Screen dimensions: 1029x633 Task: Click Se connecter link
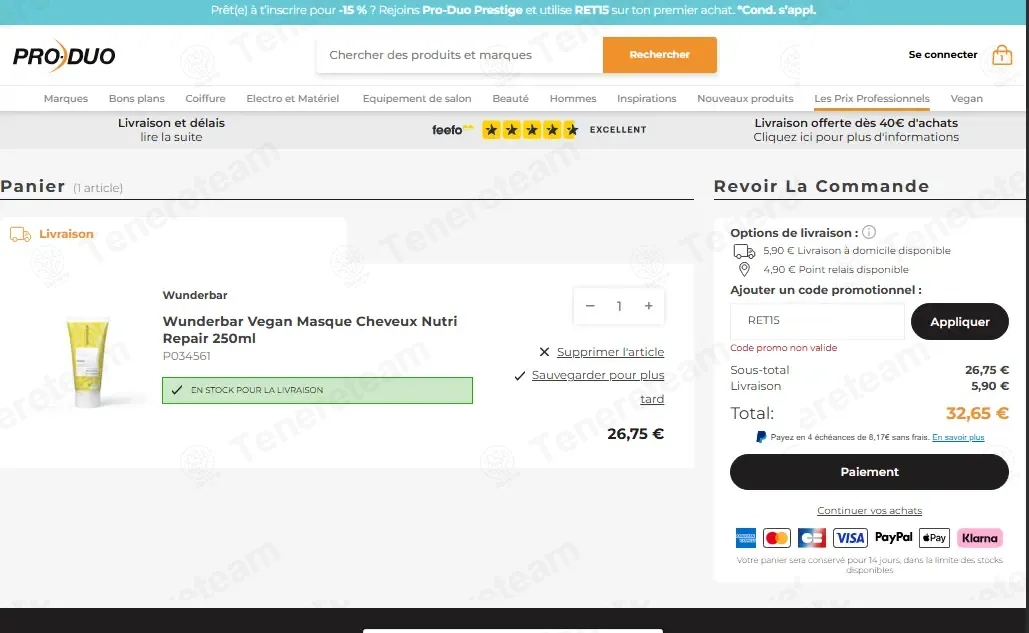click(x=942, y=54)
